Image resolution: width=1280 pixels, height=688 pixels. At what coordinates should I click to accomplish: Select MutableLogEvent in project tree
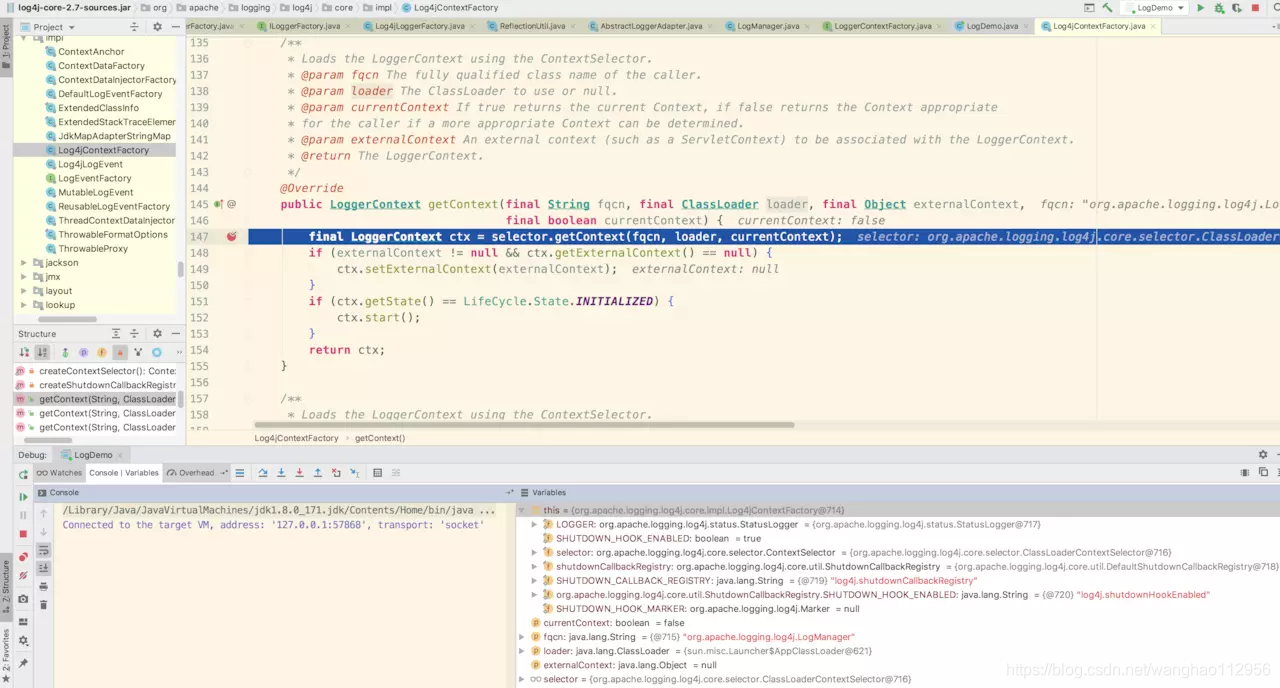[95, 192]
